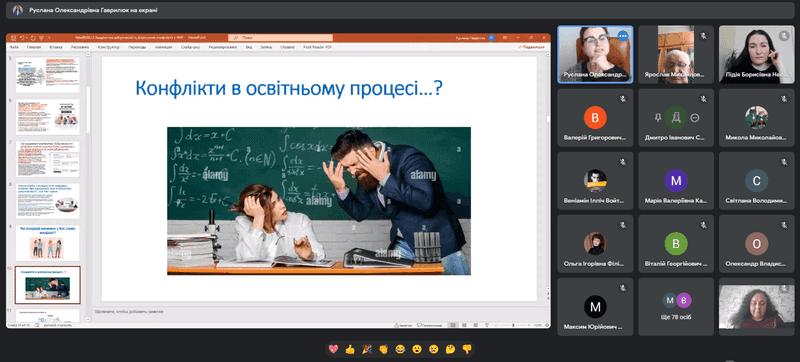Open the 'Ще 78 осіб' participants tile
Viewport: 800px width, 362px height.
click(676, 306)
